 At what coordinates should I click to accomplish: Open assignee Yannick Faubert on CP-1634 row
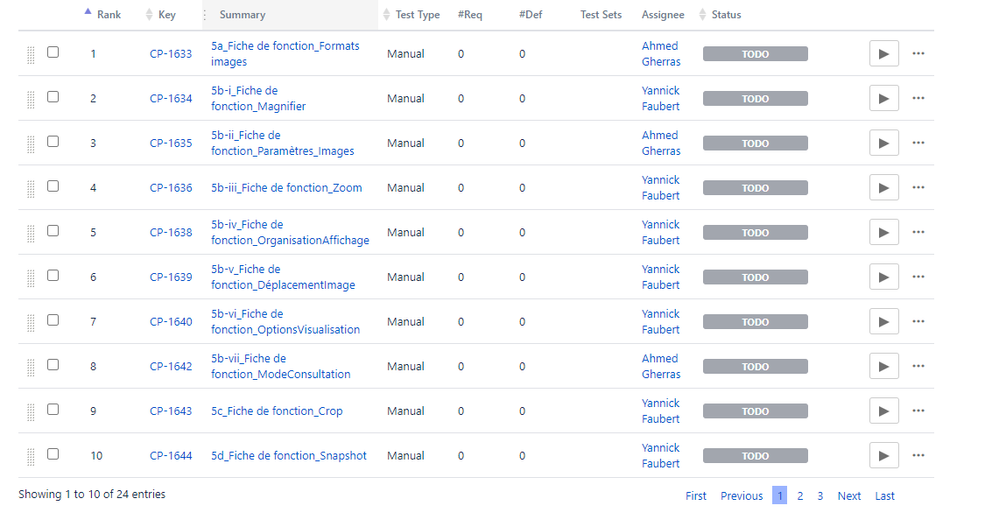[661, 98]
